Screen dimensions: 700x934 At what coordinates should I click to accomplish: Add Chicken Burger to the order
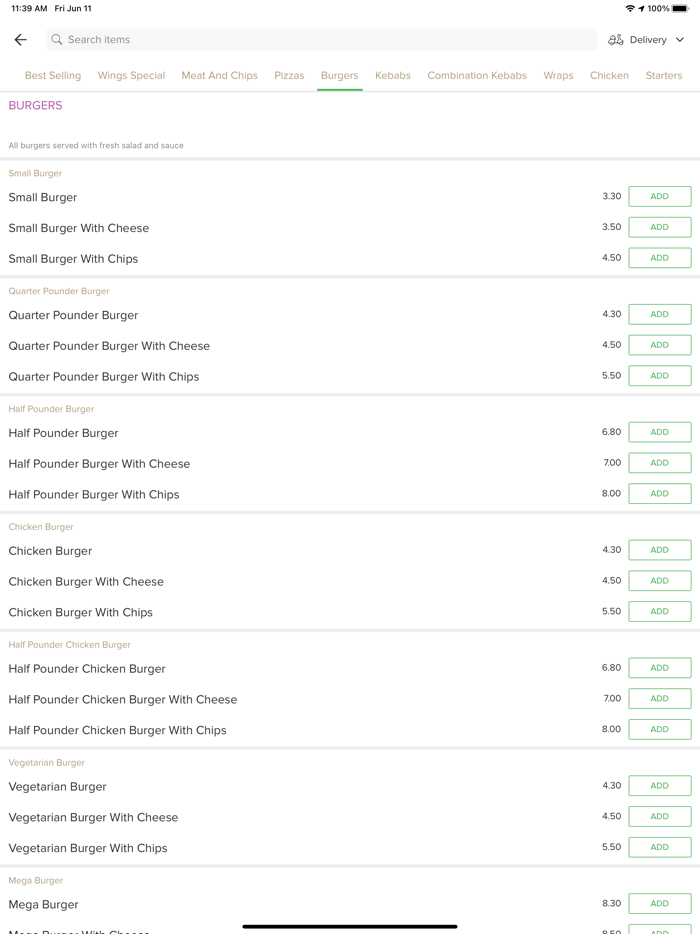tap(659, 550)
